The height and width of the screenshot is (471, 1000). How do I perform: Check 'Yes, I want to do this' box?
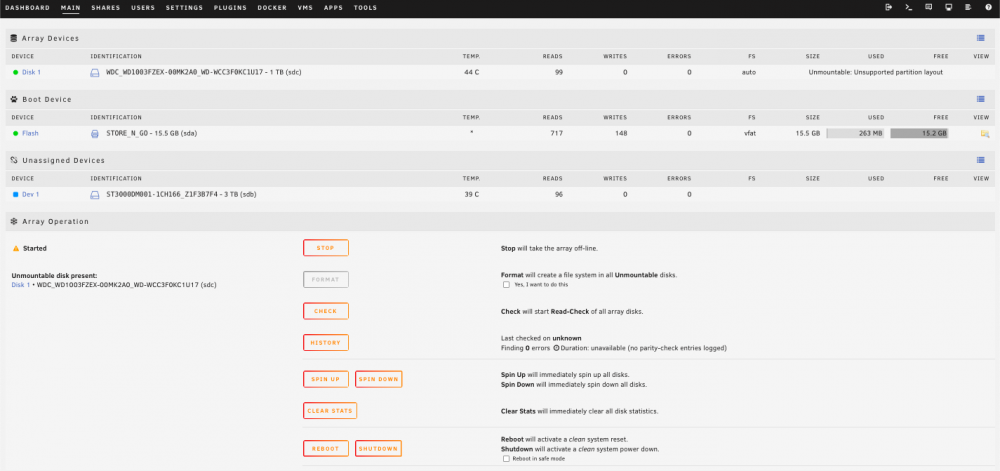[506, 285]
